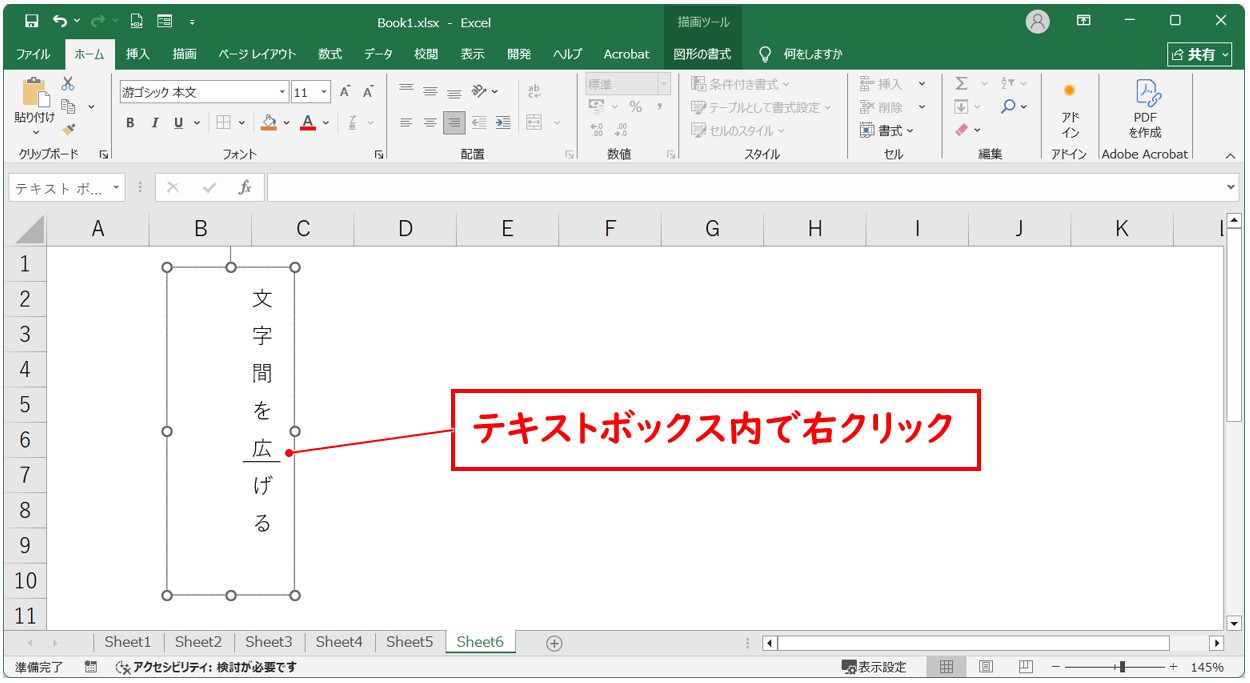Increase font size with larger A

click(345, 92)
